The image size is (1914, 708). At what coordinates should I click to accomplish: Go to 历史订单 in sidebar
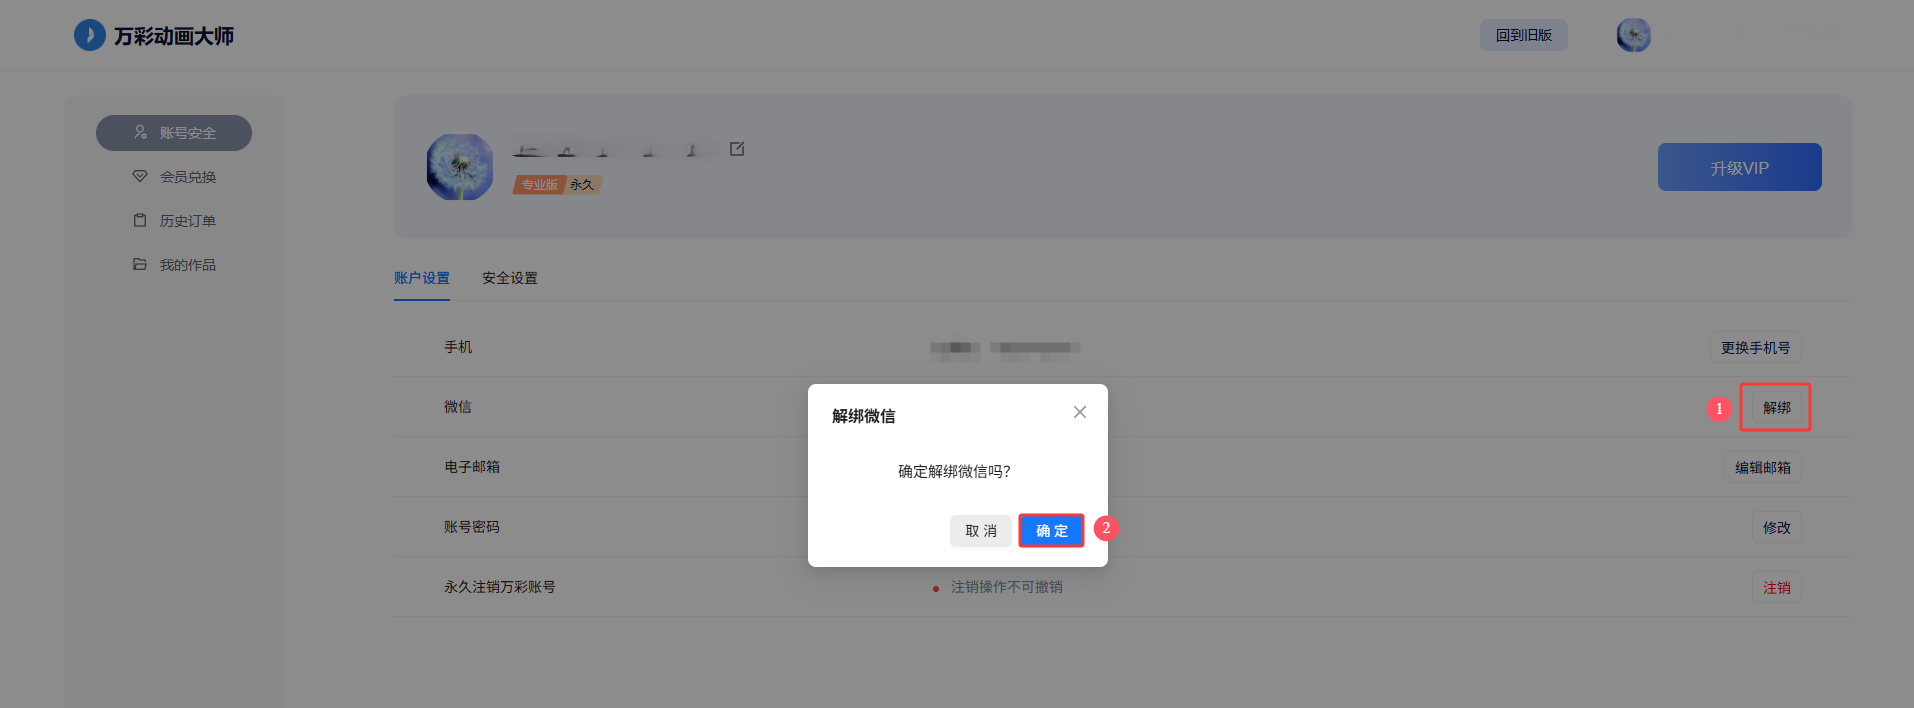coord(175,221)
